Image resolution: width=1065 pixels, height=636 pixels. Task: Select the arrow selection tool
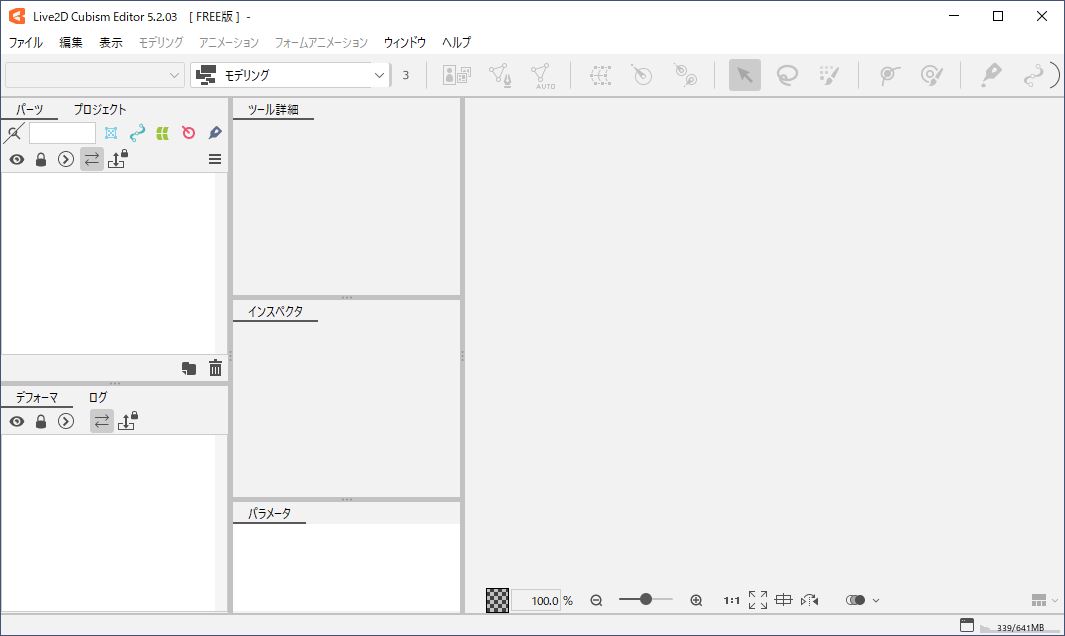744,75
